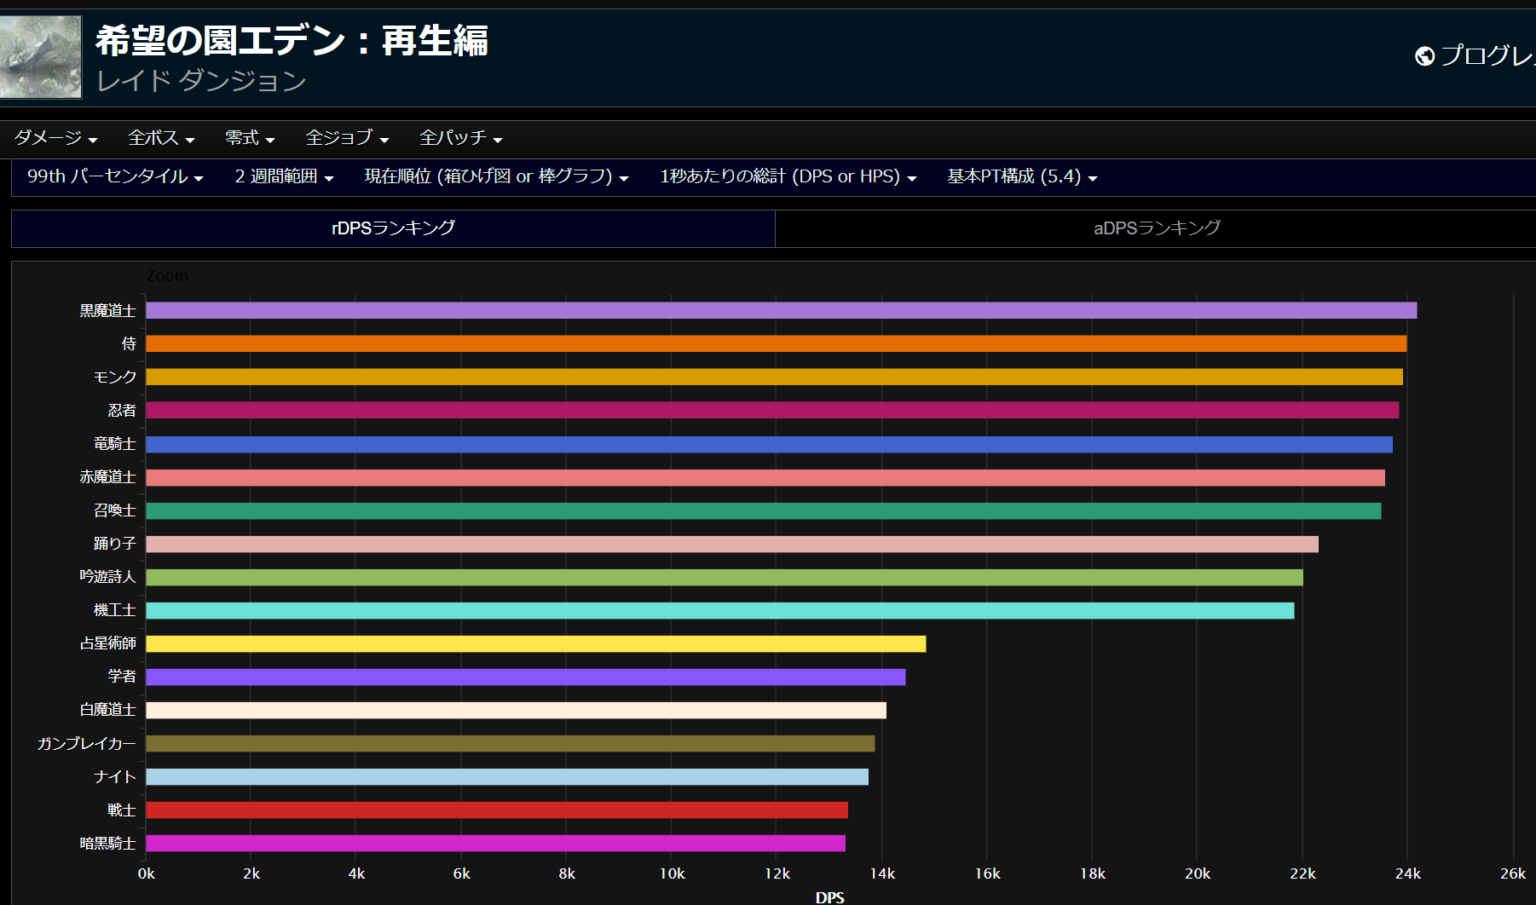Open the 現在順位 chart type dropdown
This screenshot has width=1536, height=905.
pyautogui.click(x=497, y=177)
